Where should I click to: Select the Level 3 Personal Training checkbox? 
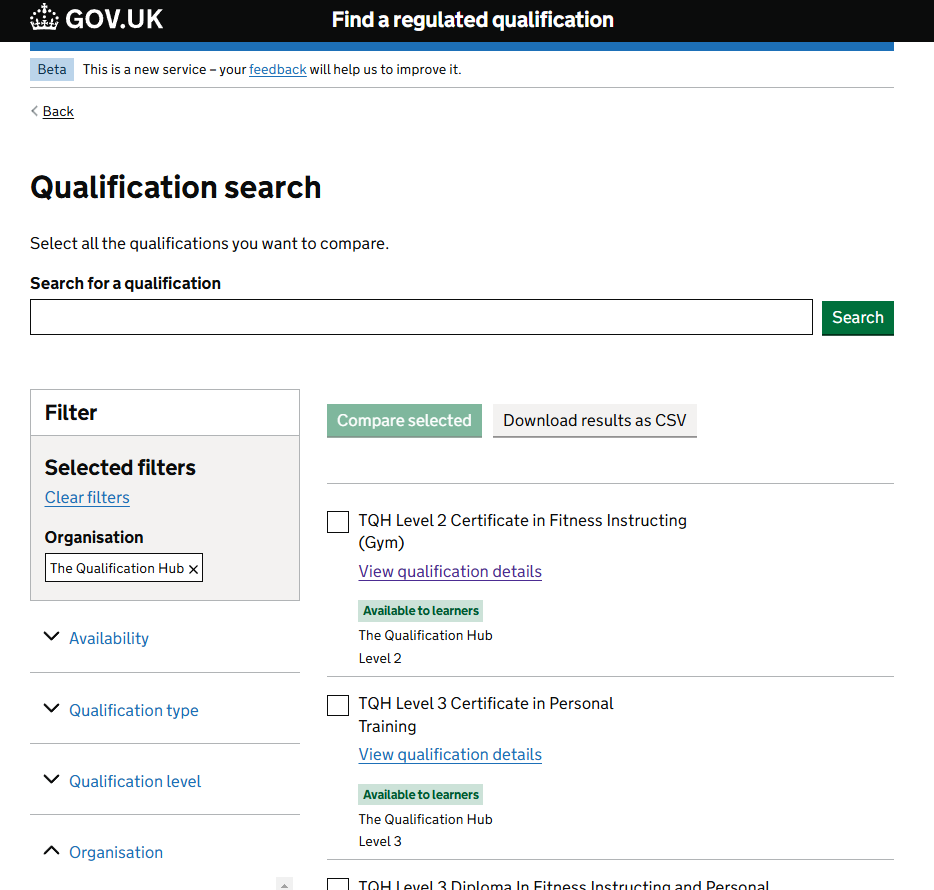(338, 705)
